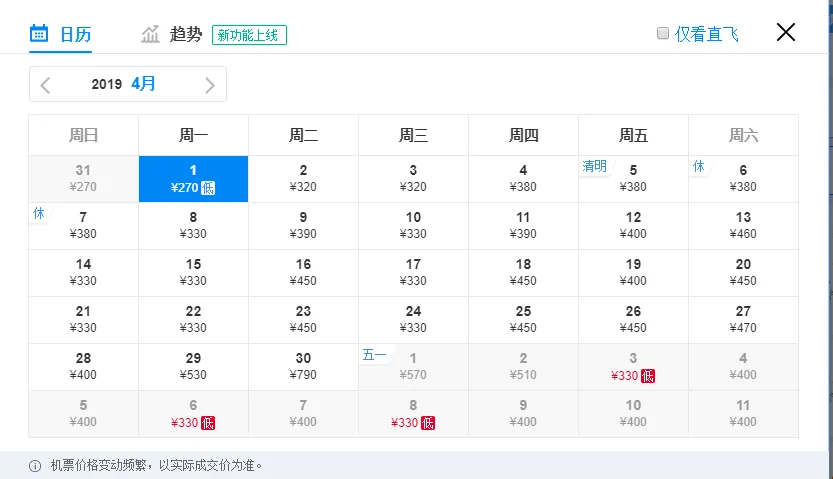Select May 8 low price date
The height and width of the screenshot is (479, 833).
point(413,413)
